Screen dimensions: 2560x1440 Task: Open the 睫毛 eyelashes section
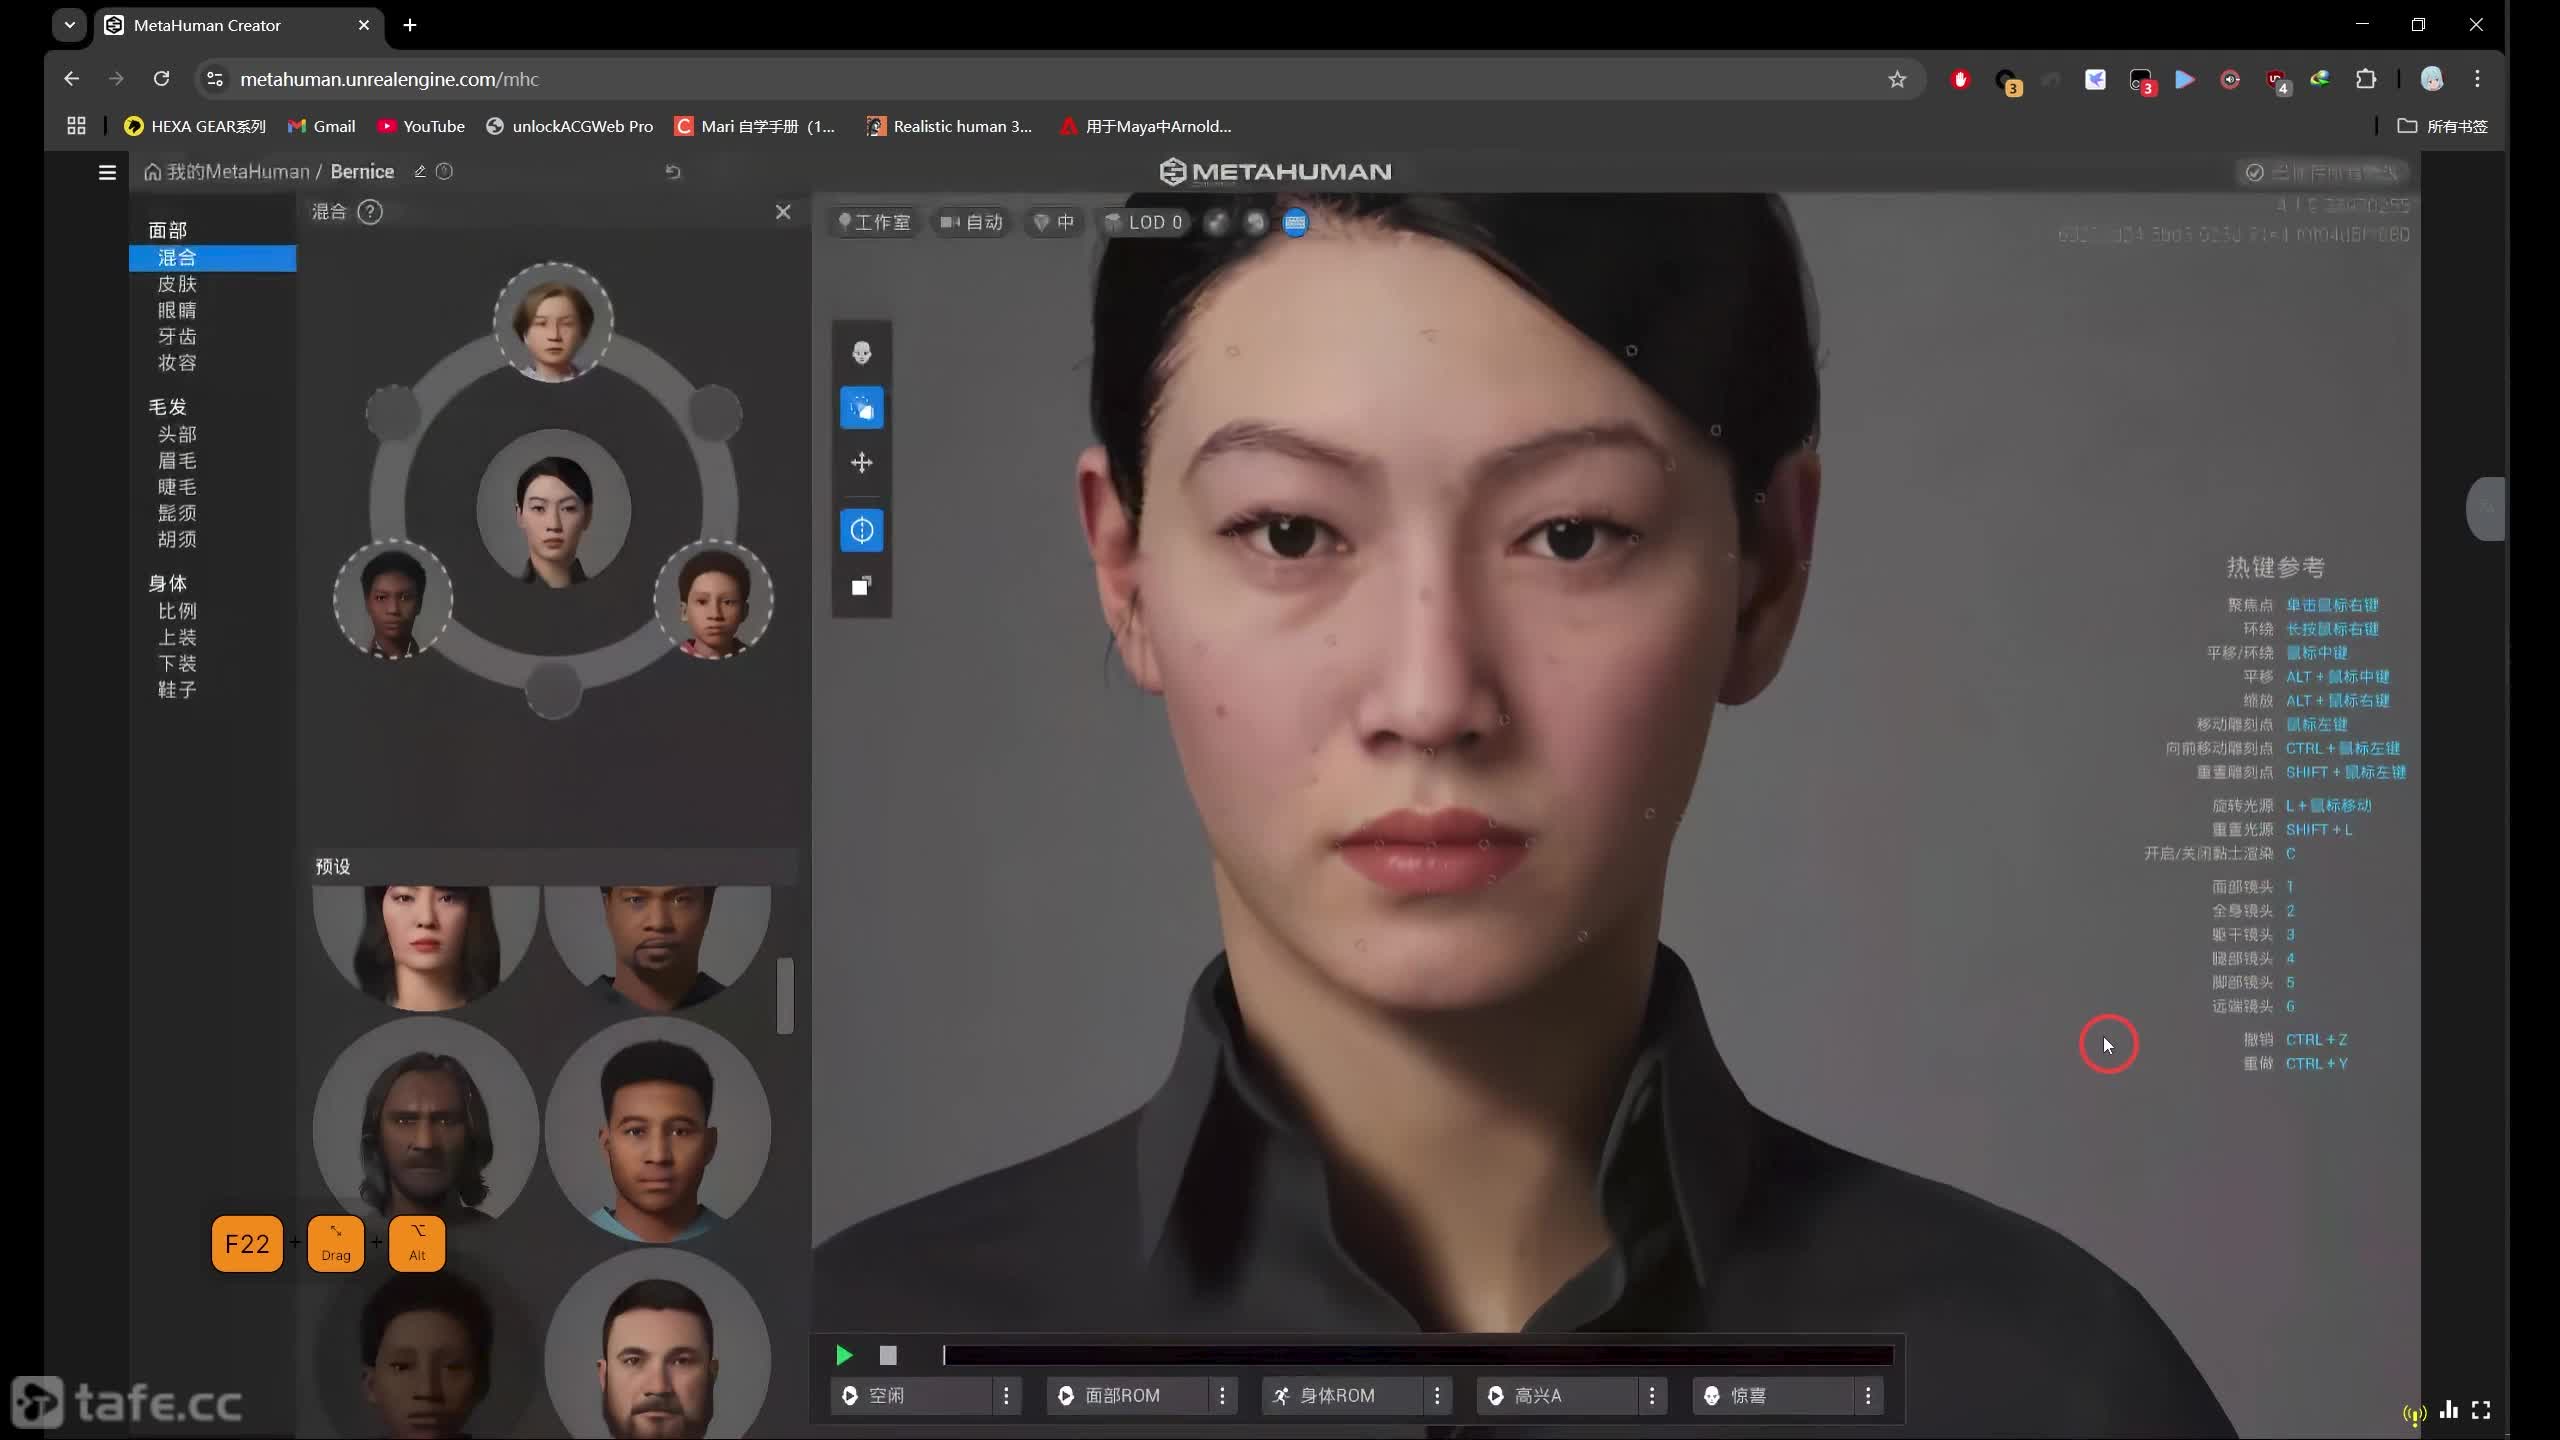(x=177, y=487)
